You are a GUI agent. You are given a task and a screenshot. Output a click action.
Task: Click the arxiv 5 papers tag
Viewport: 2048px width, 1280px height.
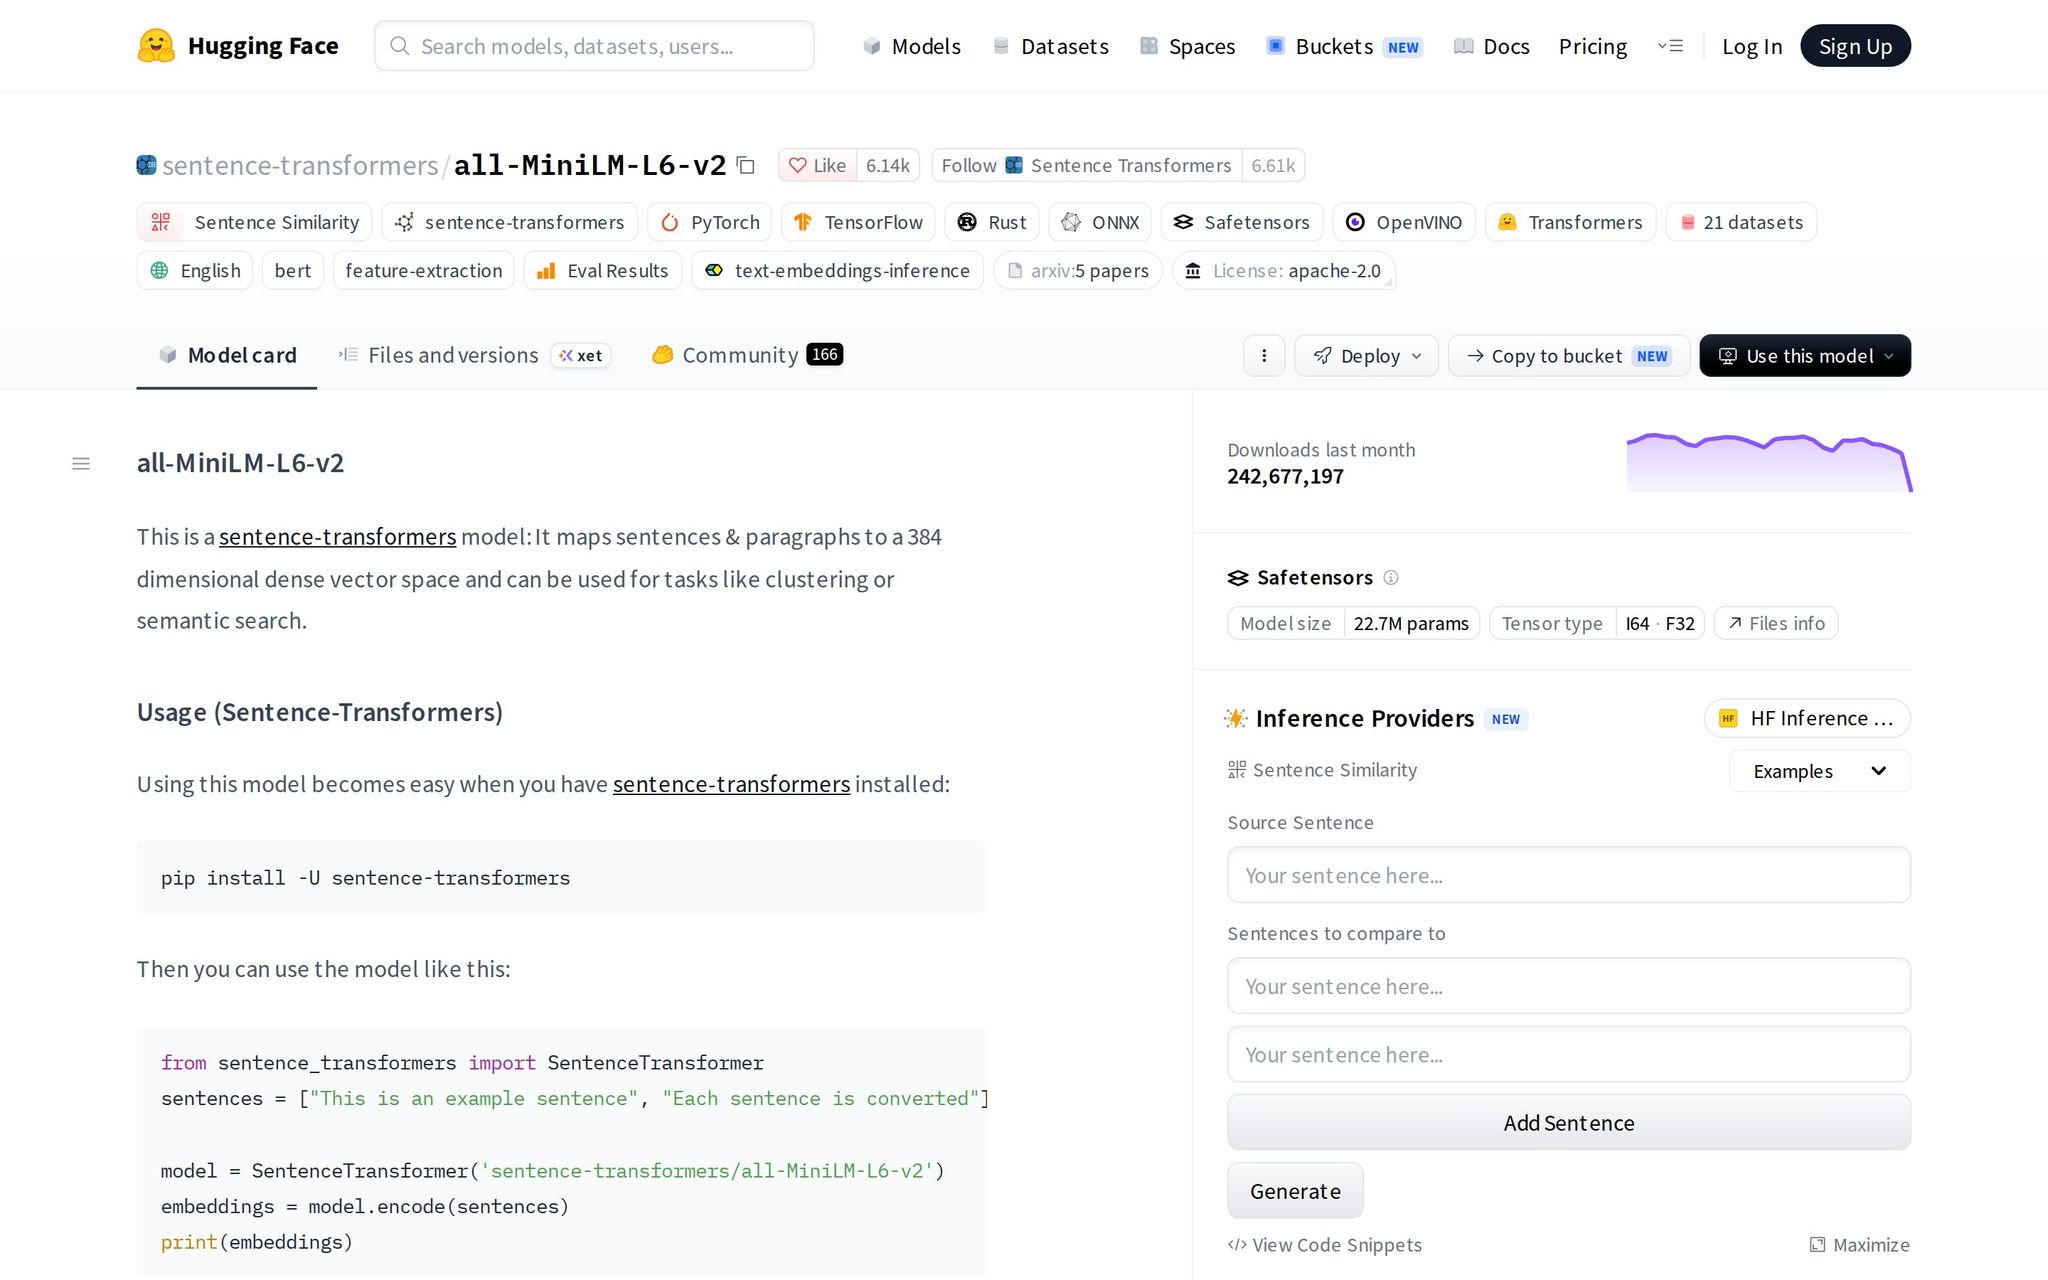coord(1078,270)
